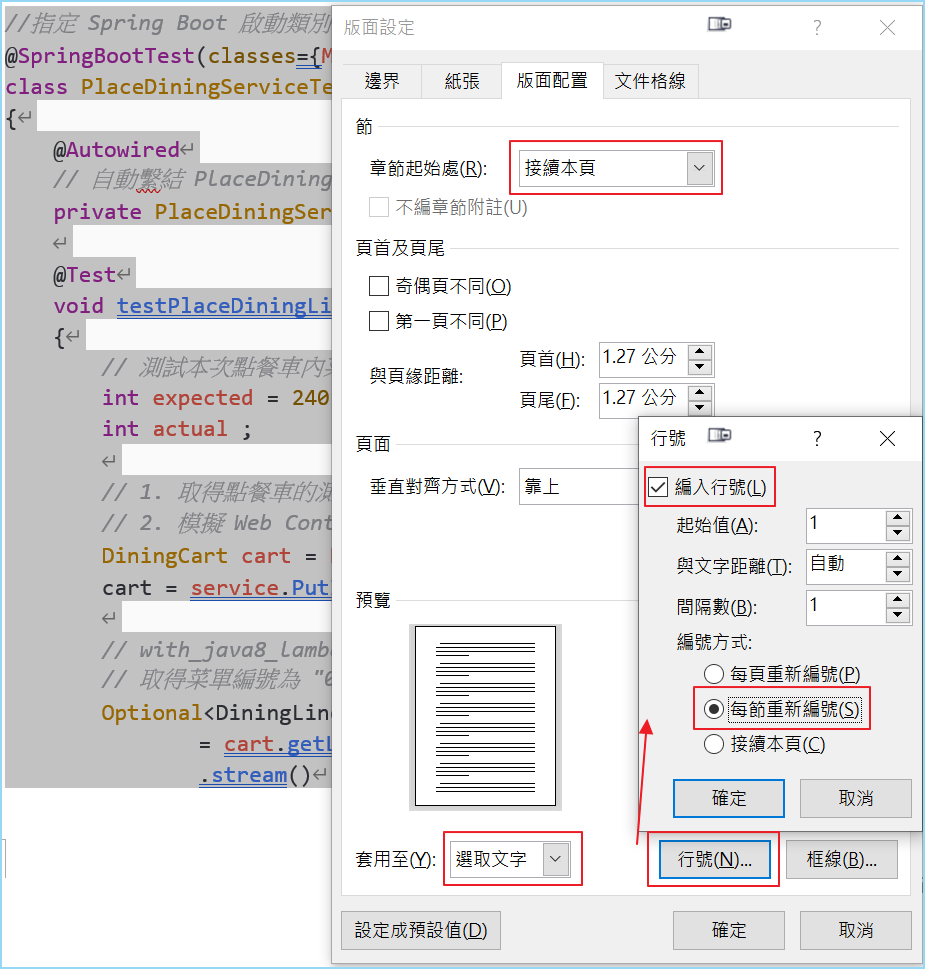
Task: Select 每頁重新編號 radio option
Action: tap(714, 674)
